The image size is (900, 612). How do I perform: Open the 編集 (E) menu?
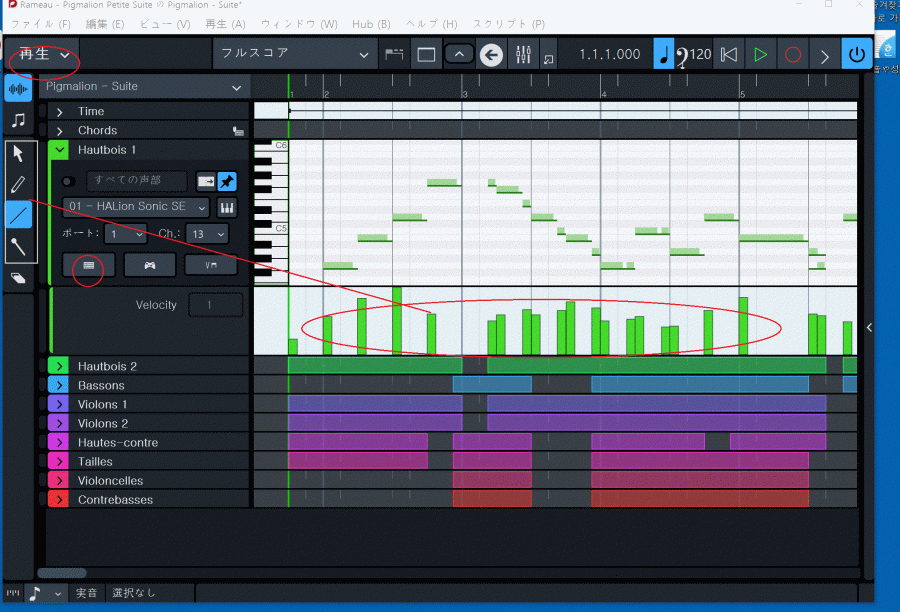point(104,24)
